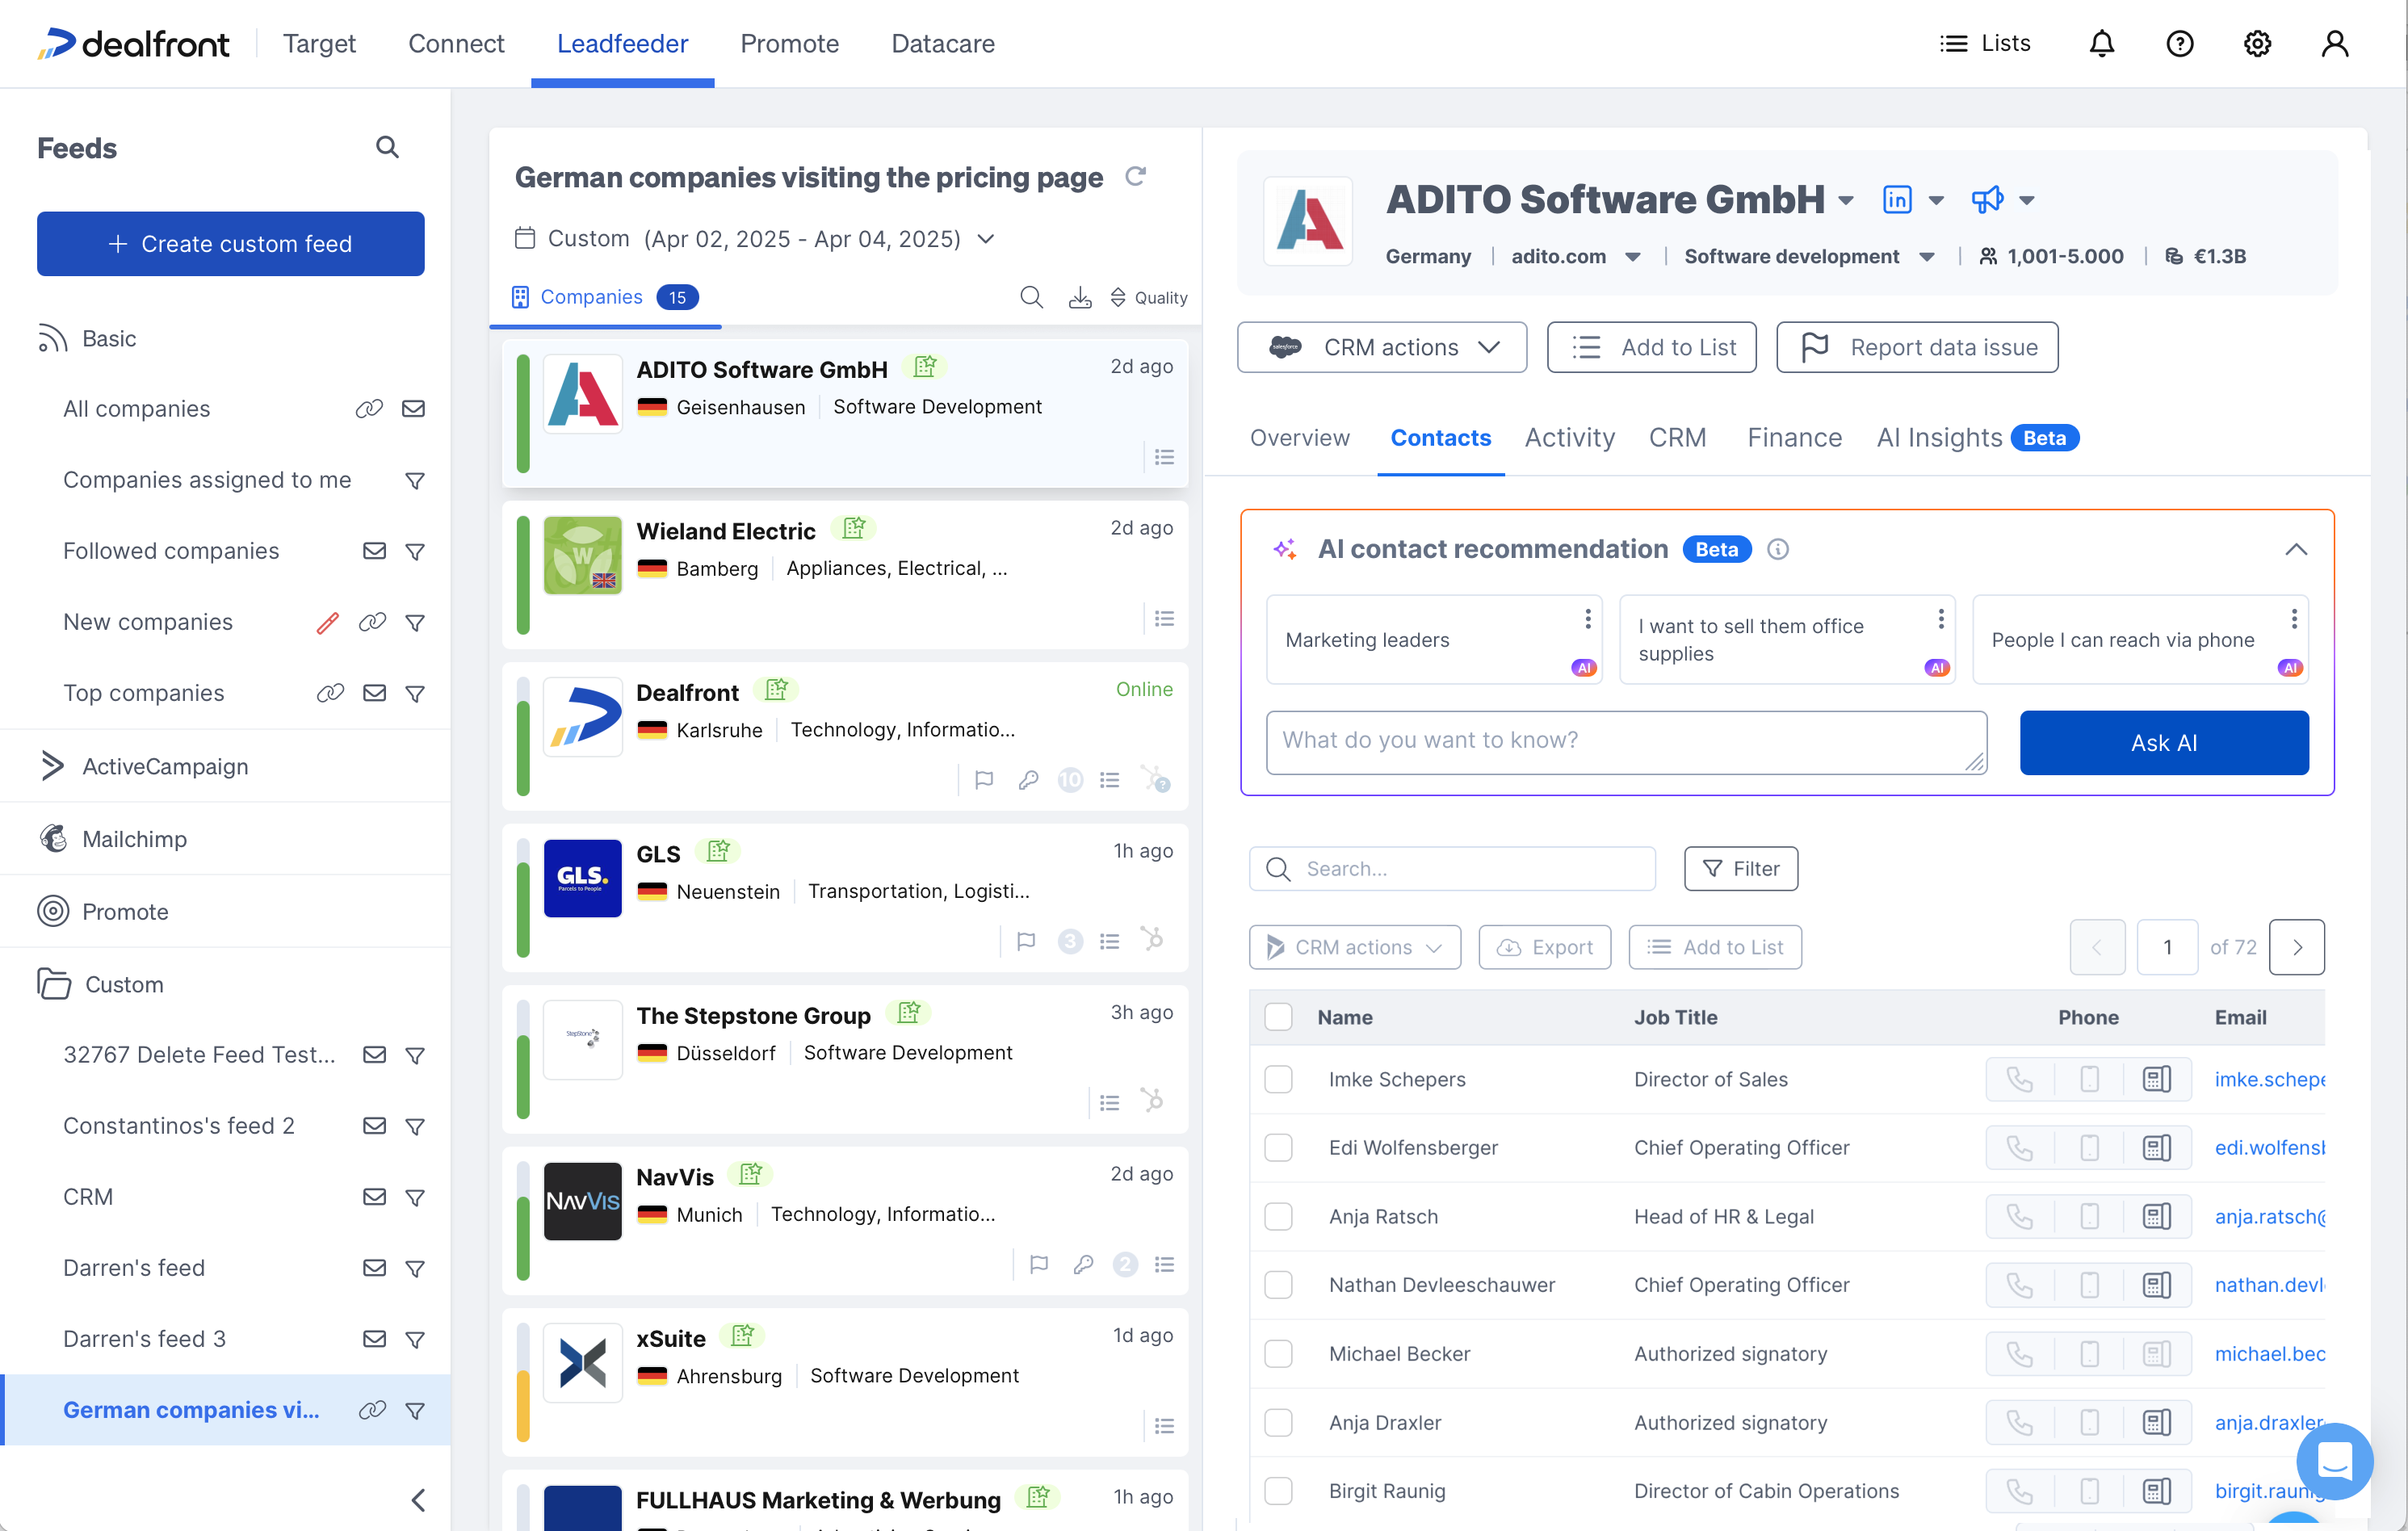This screenshot has height=1531, width=2408.
Task: Open the LinkedIn icon for ADITO Software
Action: point(1896,200)
